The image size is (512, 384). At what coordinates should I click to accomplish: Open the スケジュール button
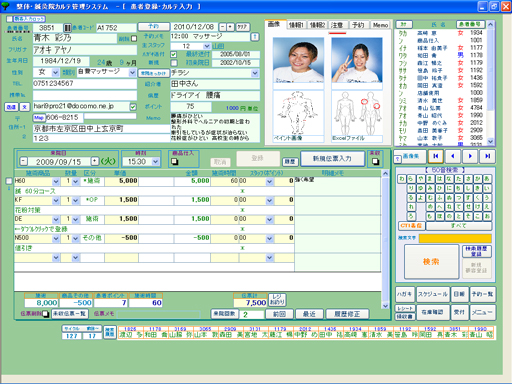(432, 294)
